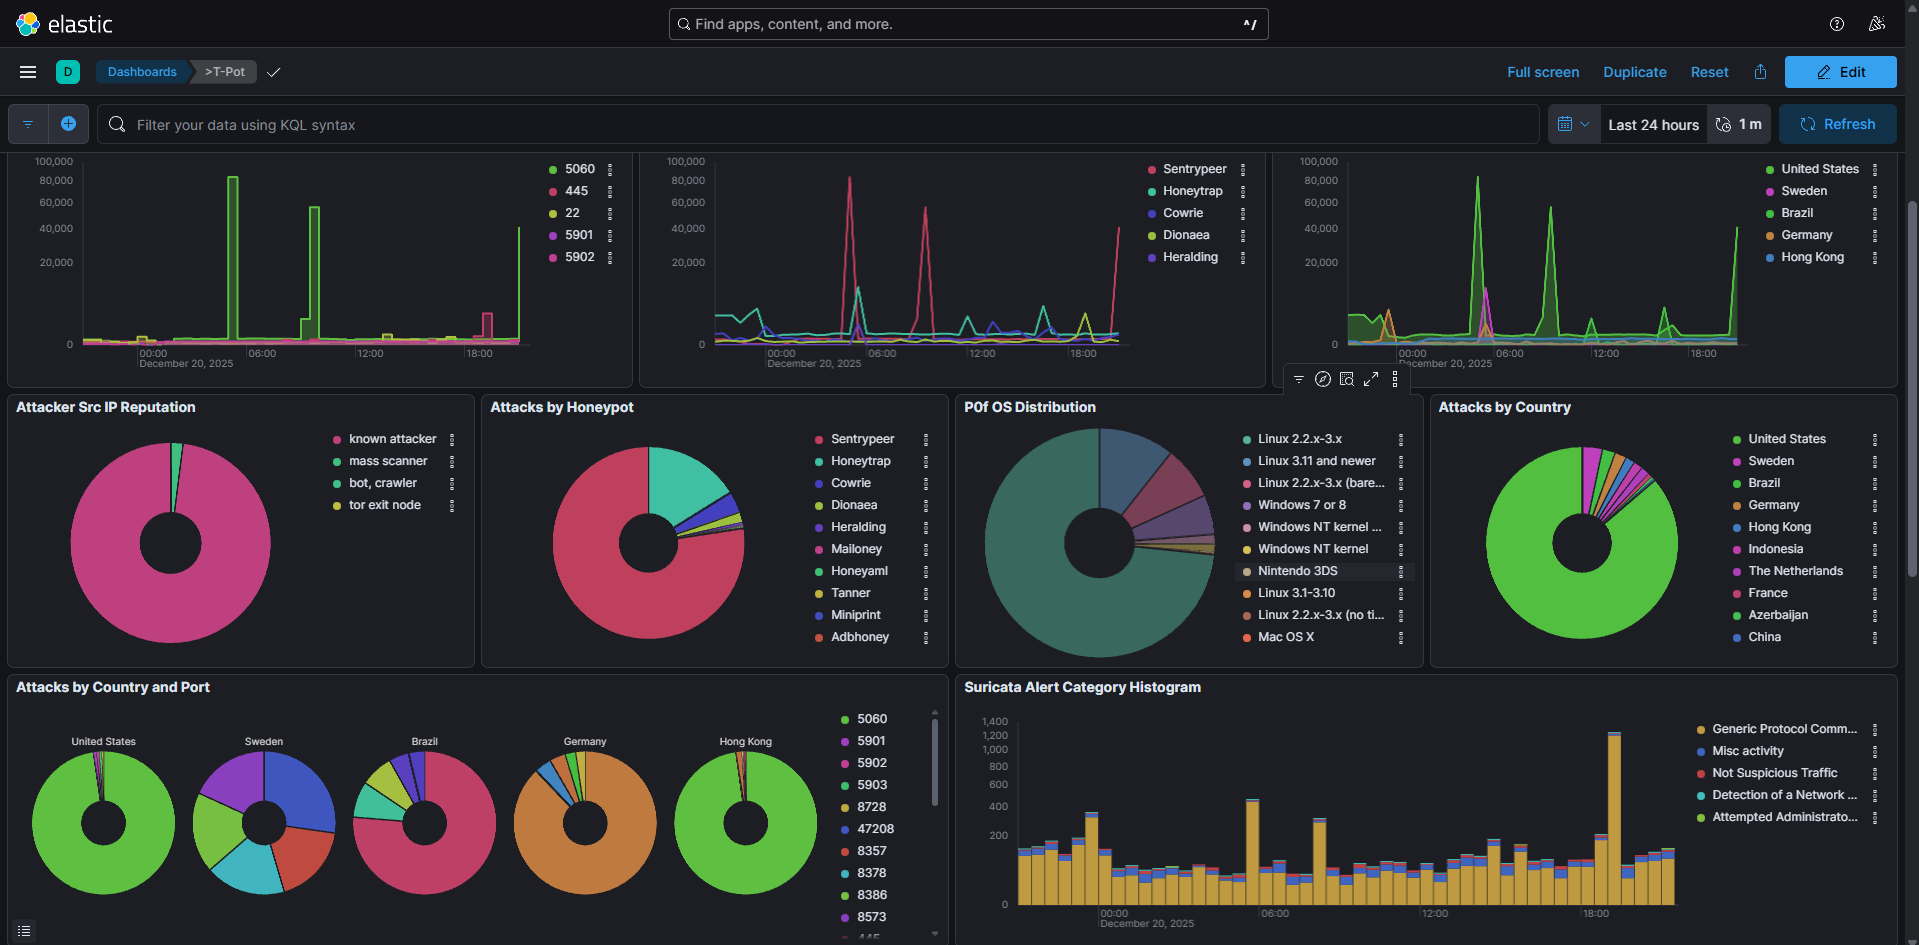
Task: Click the Full screen link
Action: (1543, 72)
